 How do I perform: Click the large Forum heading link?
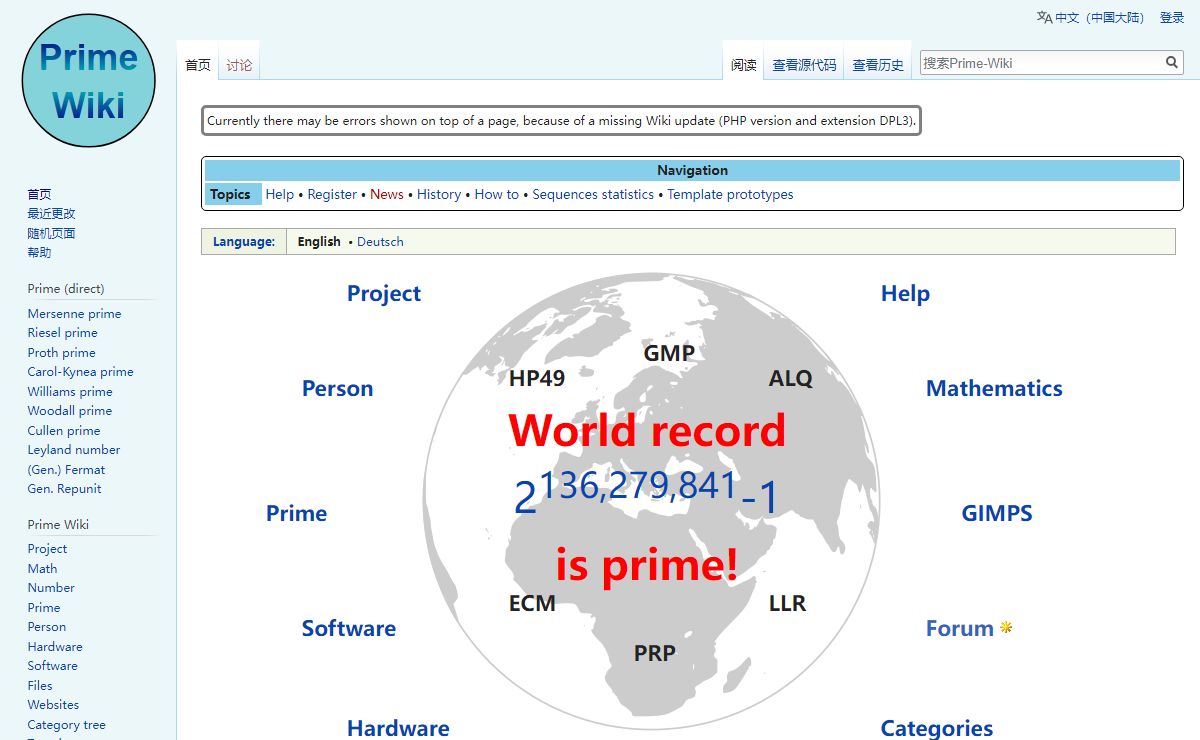(959, 629)
